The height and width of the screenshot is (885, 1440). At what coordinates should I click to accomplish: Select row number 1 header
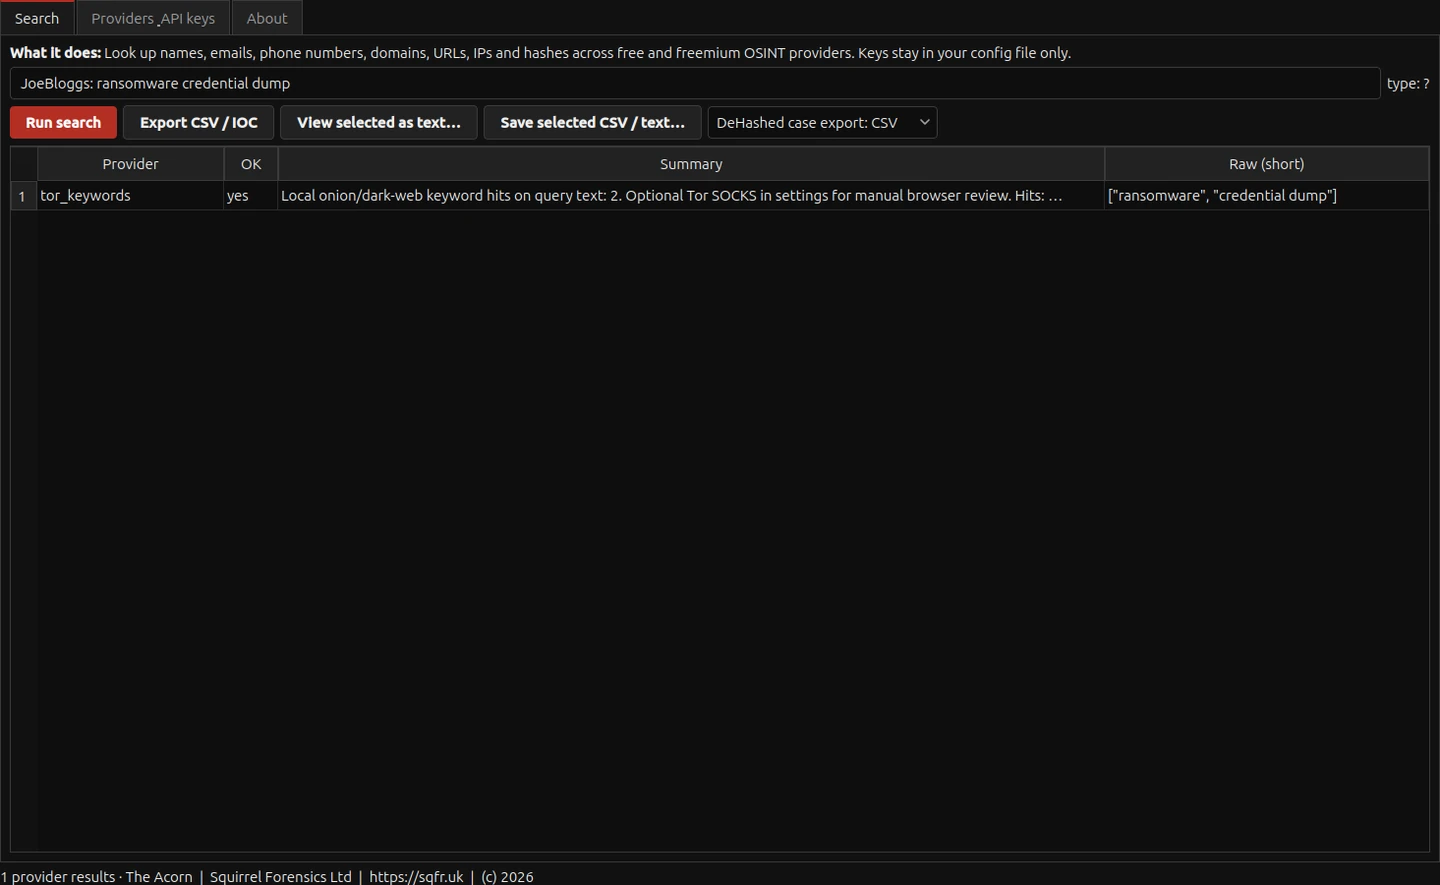(23, 196)
